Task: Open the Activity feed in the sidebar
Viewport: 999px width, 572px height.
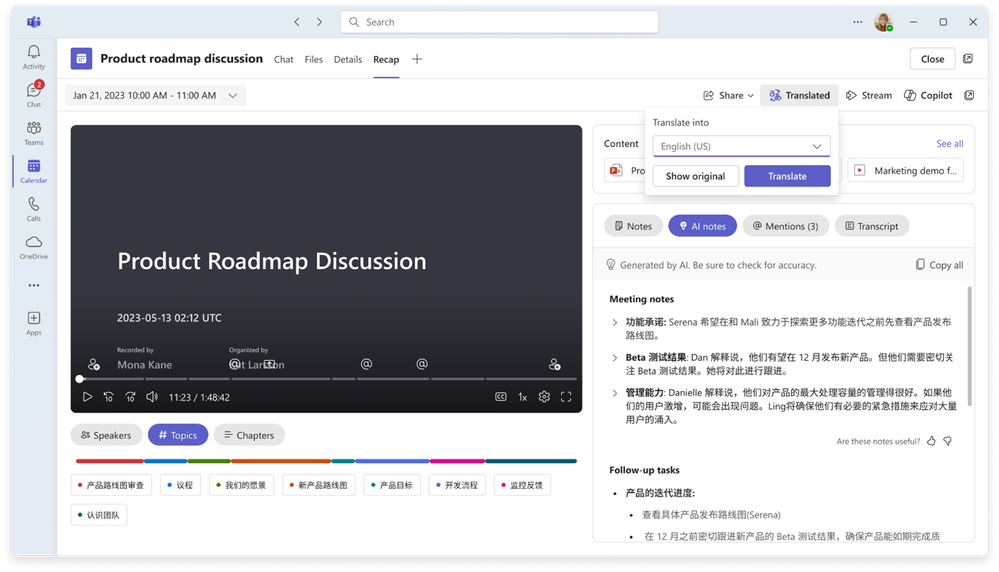Action: [34, 57]
